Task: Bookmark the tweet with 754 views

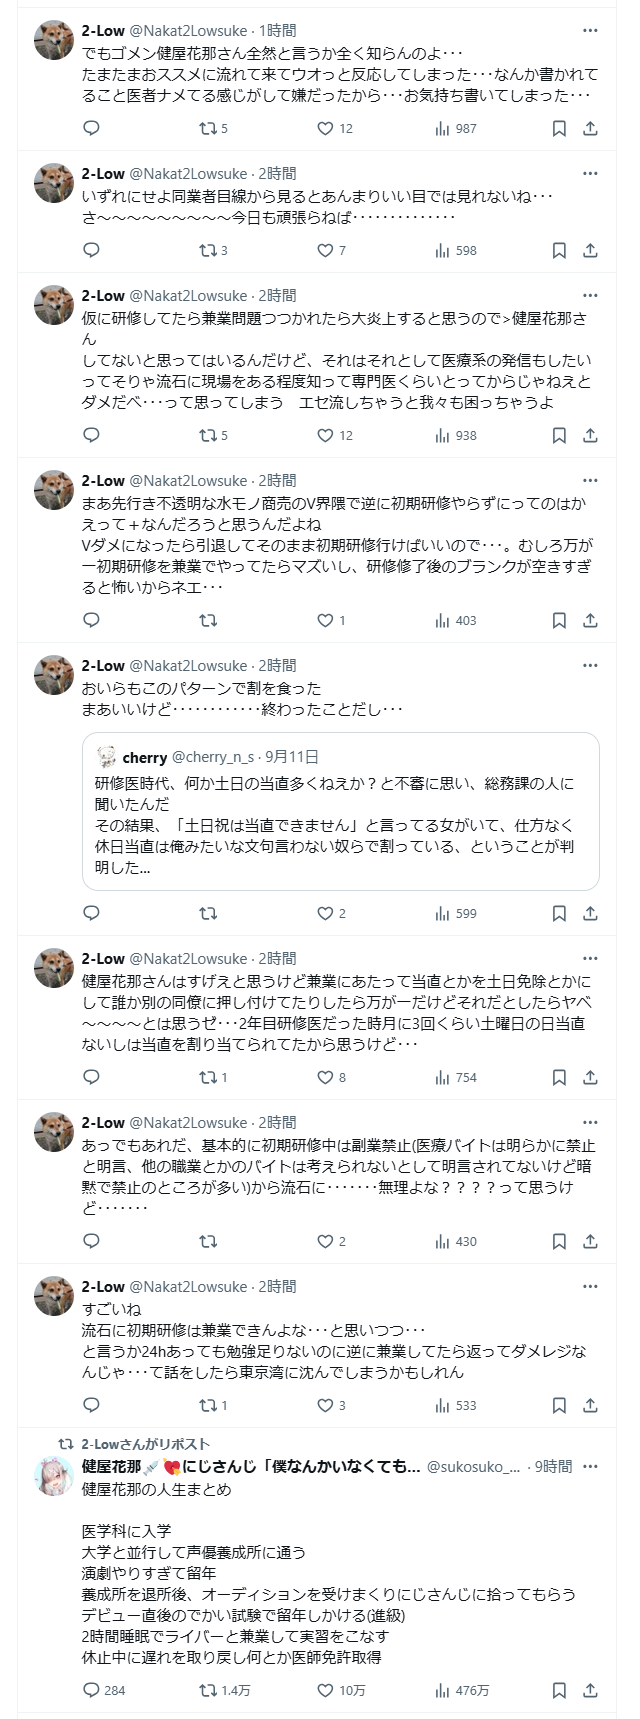Action: (559, 1077)
